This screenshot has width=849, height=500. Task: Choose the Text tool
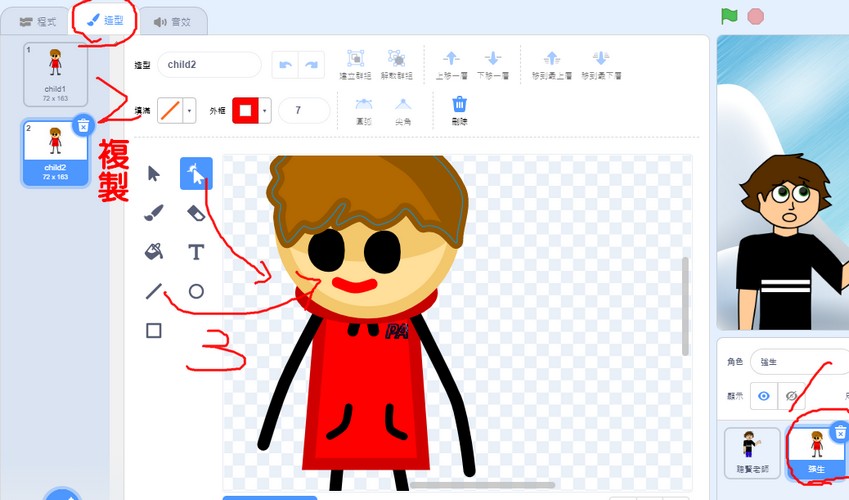tap(196, 252)
